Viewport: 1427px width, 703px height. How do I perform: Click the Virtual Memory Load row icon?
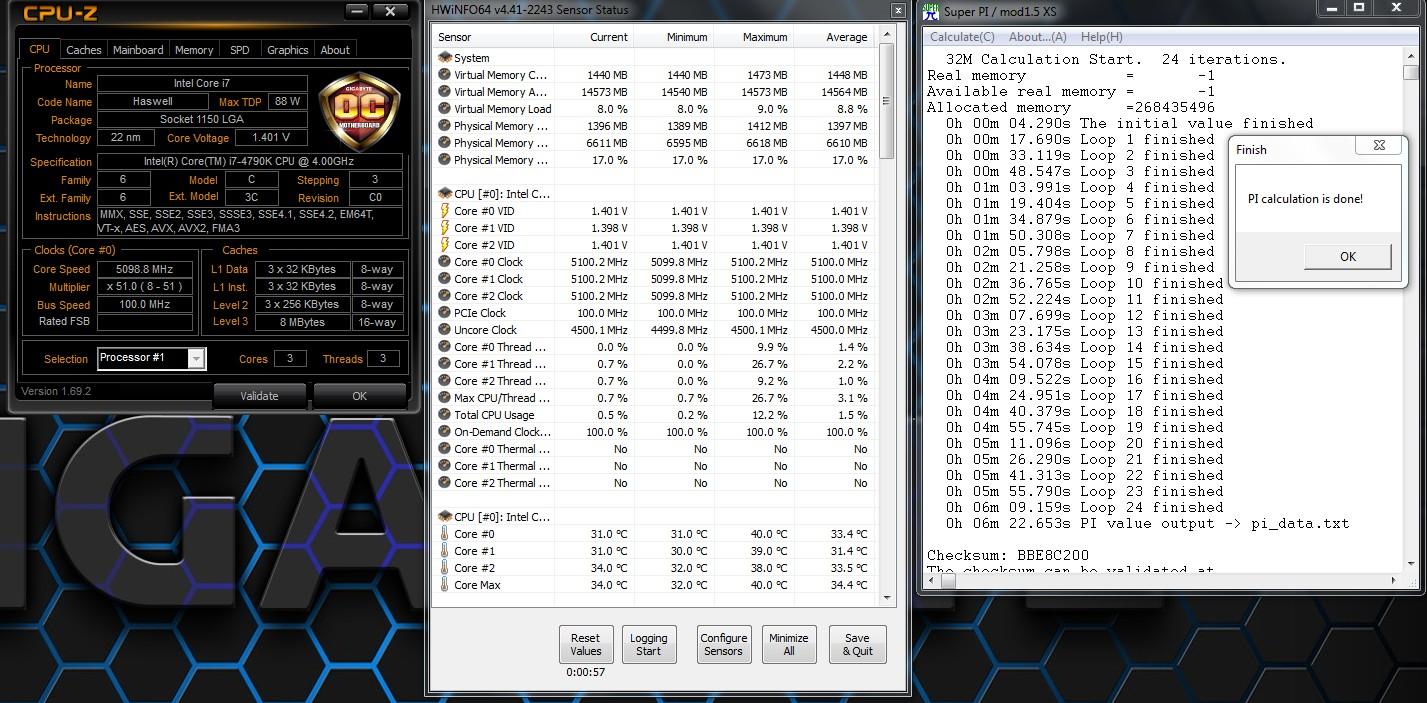(445, 109)
